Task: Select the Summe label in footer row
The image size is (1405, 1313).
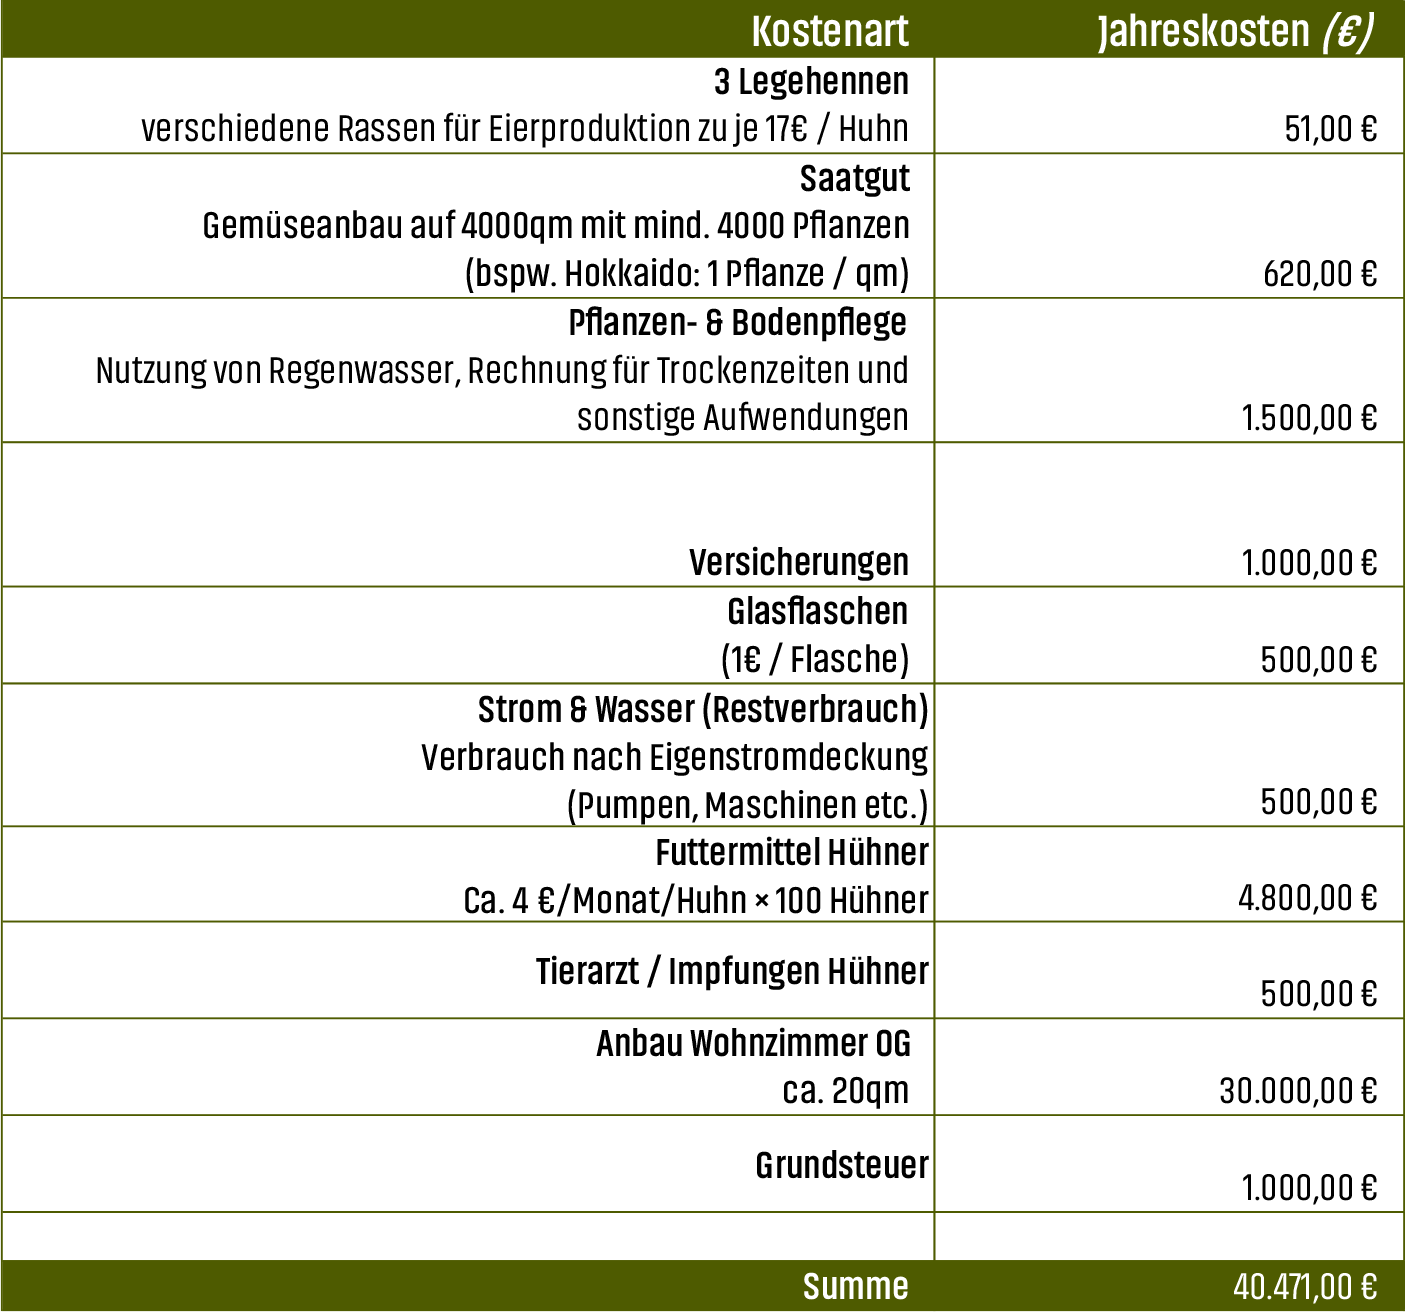Action: 855,1286
